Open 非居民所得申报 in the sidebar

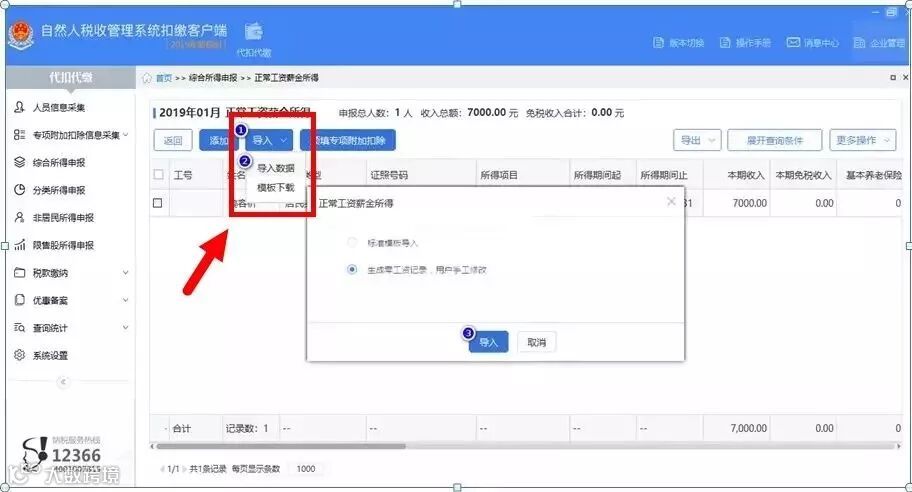(x=63, y=218)
